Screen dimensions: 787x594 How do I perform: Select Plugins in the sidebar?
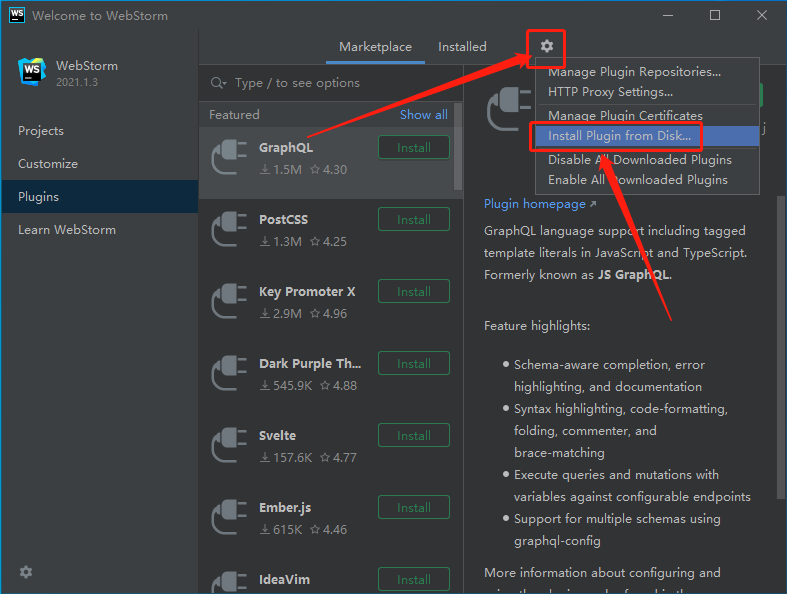(x=100, y=197)
